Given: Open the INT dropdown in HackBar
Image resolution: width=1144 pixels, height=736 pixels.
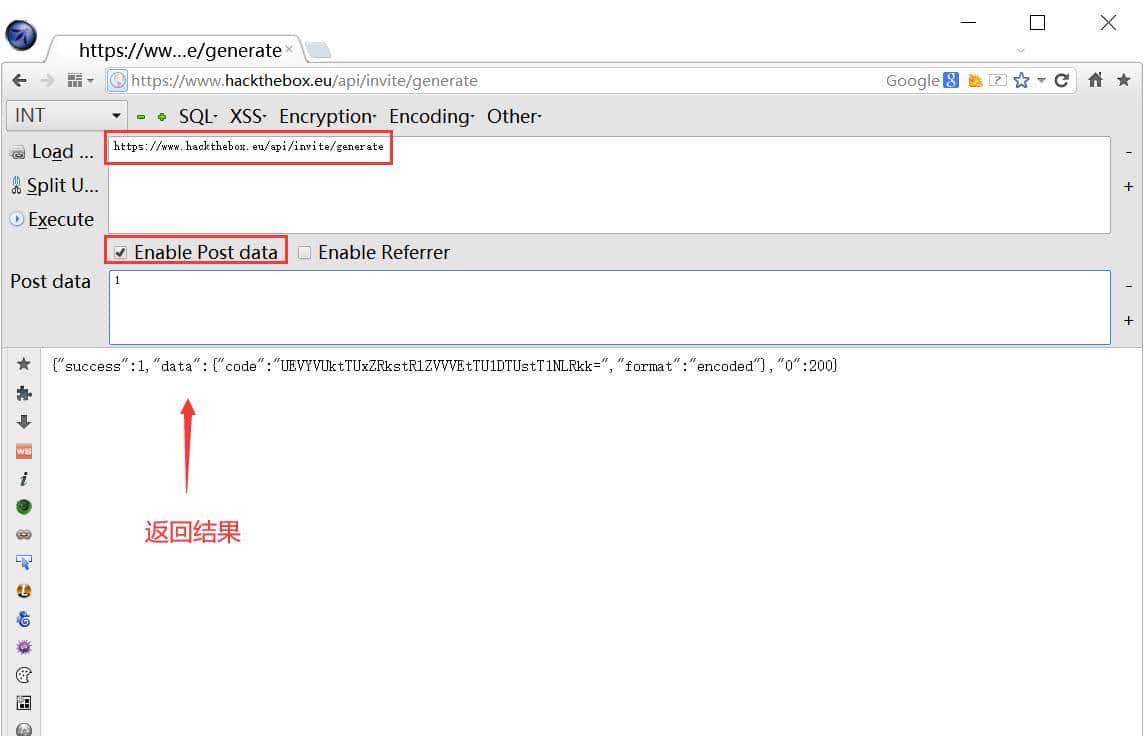Looking at the screenshot, I should (65, 115).
